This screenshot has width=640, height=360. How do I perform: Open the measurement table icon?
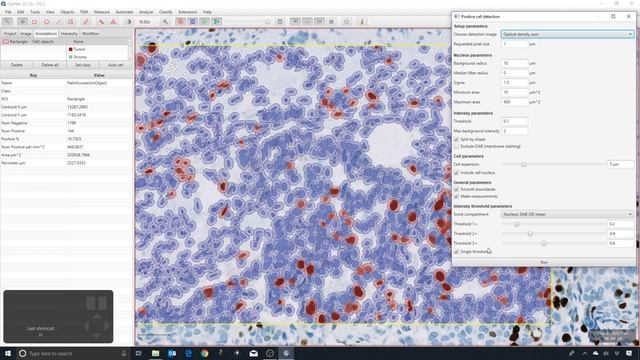point(280,22)
